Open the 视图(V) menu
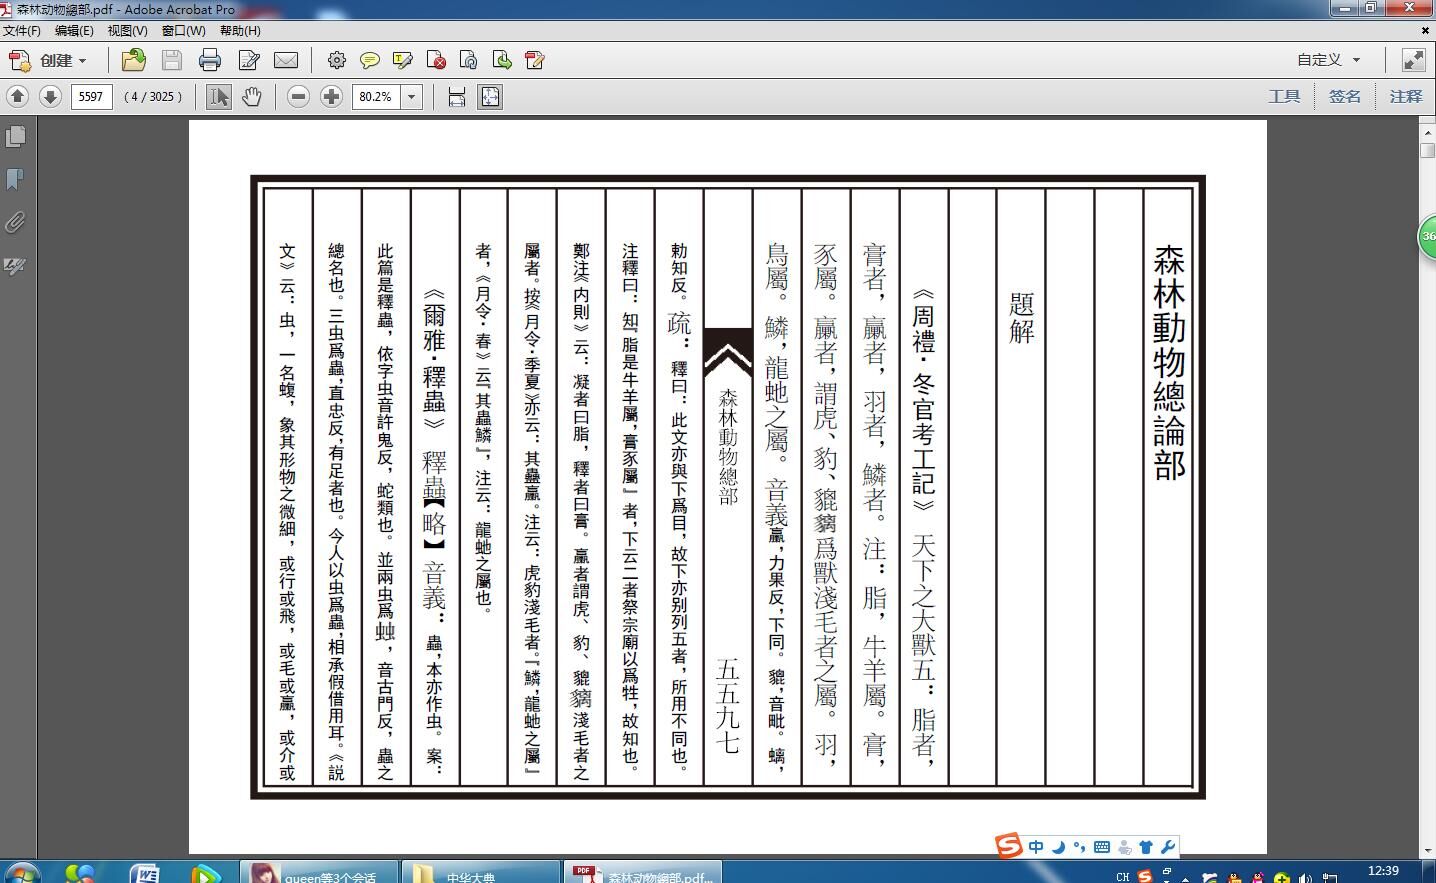The width and height of the screenshot is (1436, 883). pos(127,31)
